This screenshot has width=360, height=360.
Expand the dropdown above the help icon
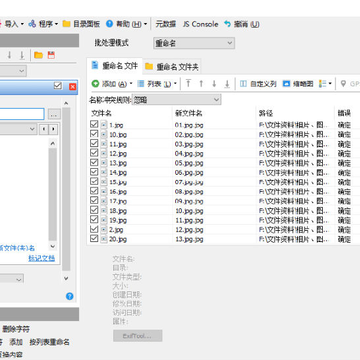[12, 279]
